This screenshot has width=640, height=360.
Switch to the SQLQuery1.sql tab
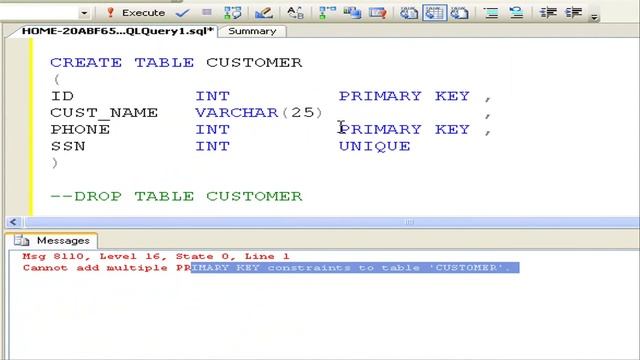[117, 31]
